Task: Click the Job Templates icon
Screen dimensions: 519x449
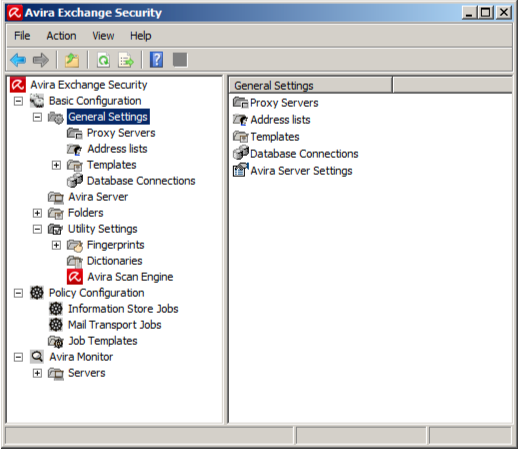Action: tap(56, 341)
